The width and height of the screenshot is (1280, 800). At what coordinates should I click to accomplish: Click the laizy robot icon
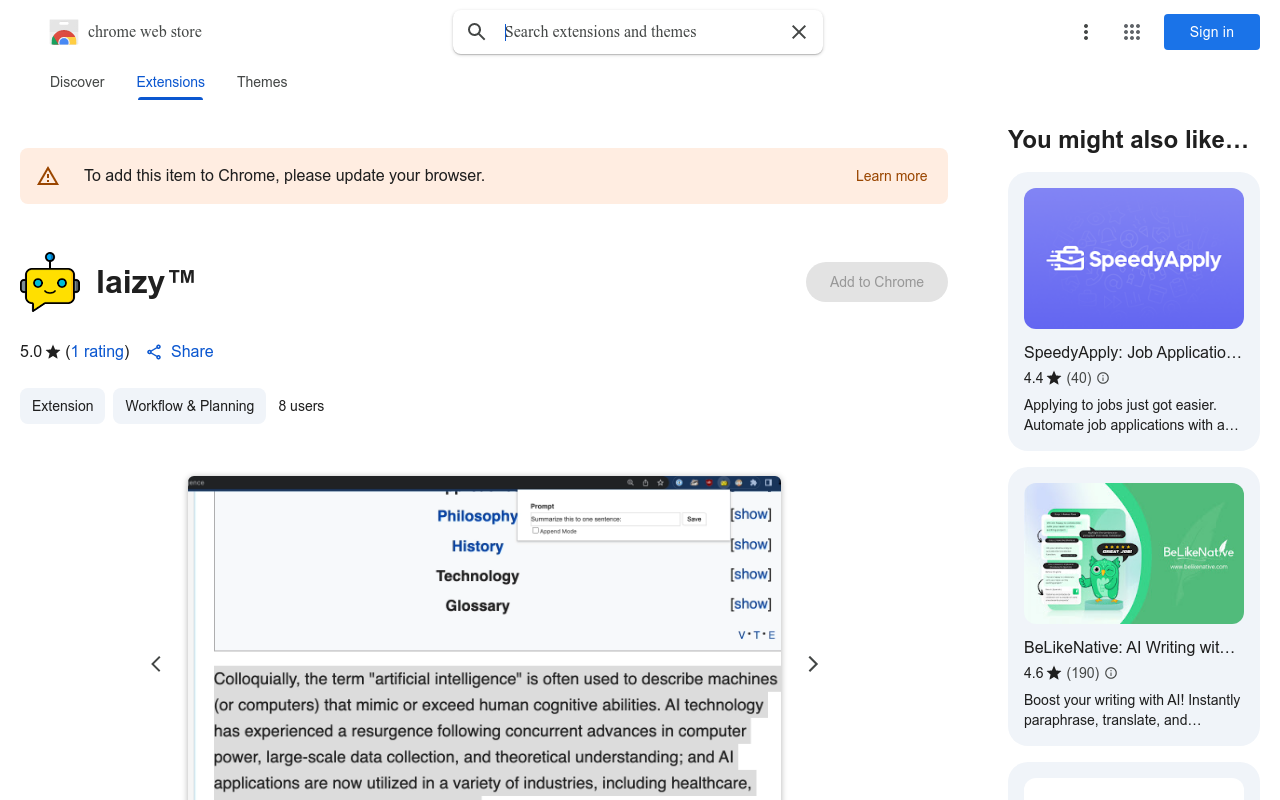point(50,282)
